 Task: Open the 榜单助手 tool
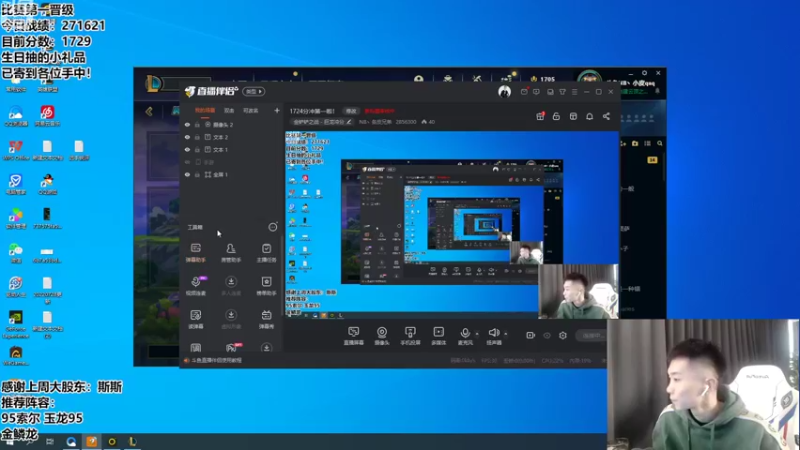266,285
